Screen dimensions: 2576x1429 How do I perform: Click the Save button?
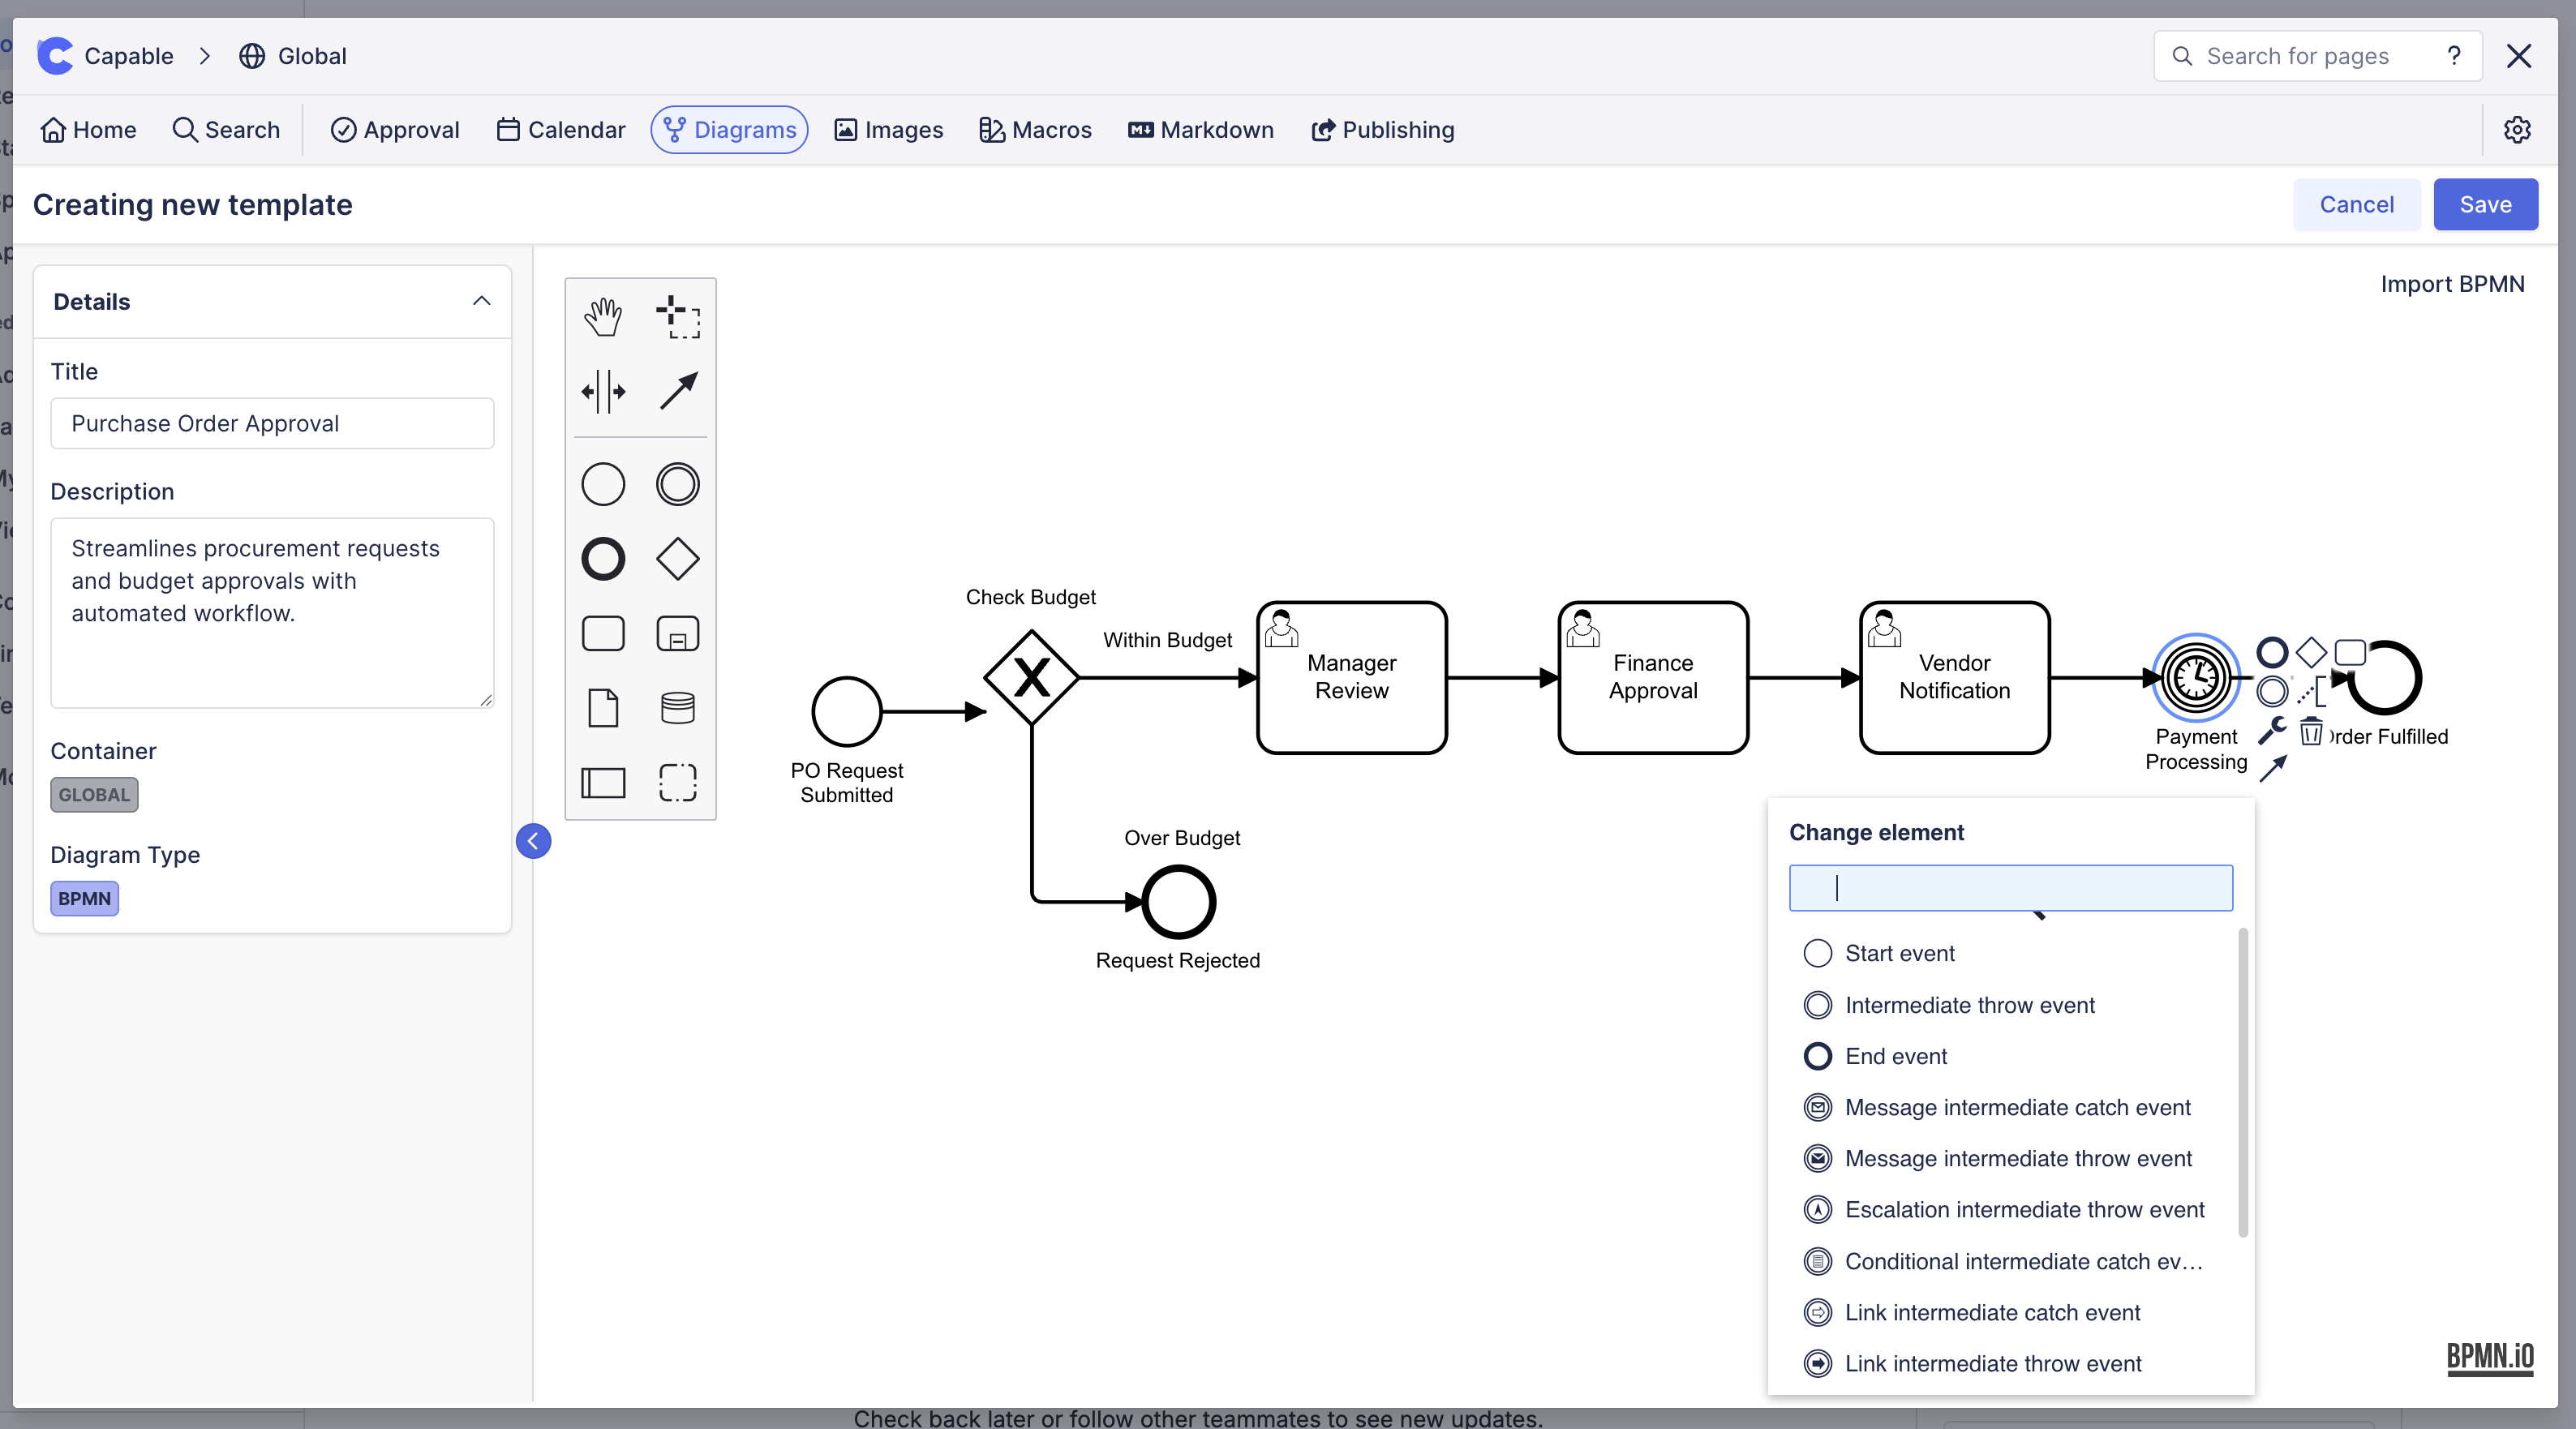click(2486, 204)
